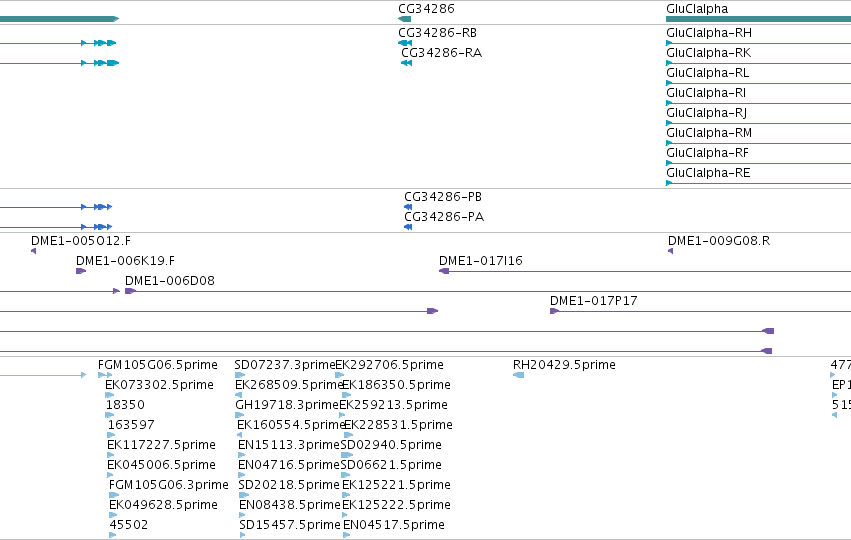Click the EK292706.5prime EST label
Viewport: 851px width, 540px height.
(390, 365)
